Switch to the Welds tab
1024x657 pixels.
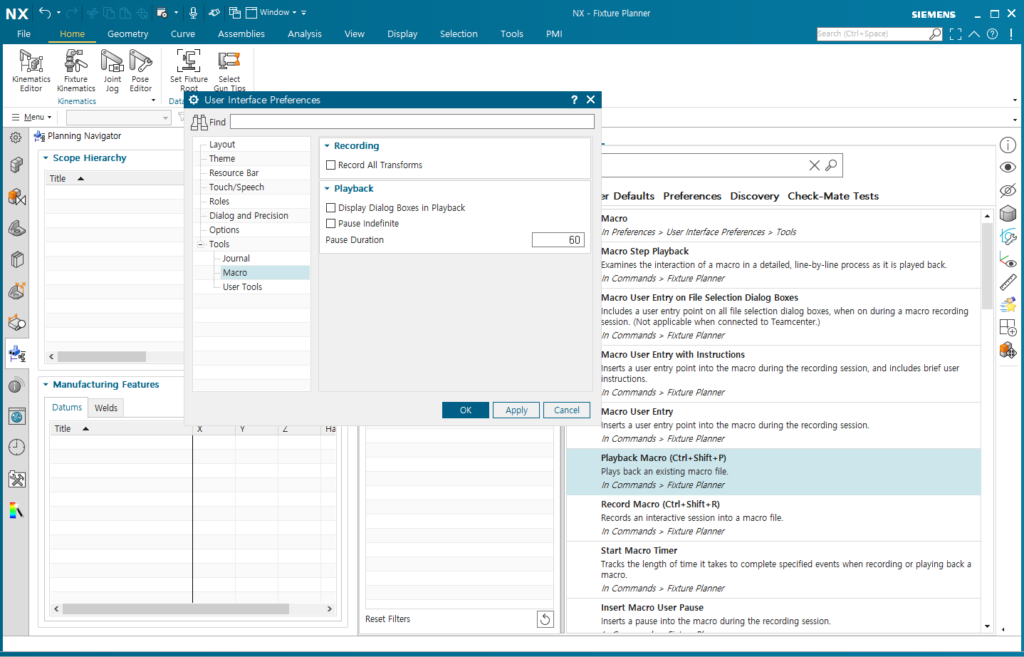(106, 408)
